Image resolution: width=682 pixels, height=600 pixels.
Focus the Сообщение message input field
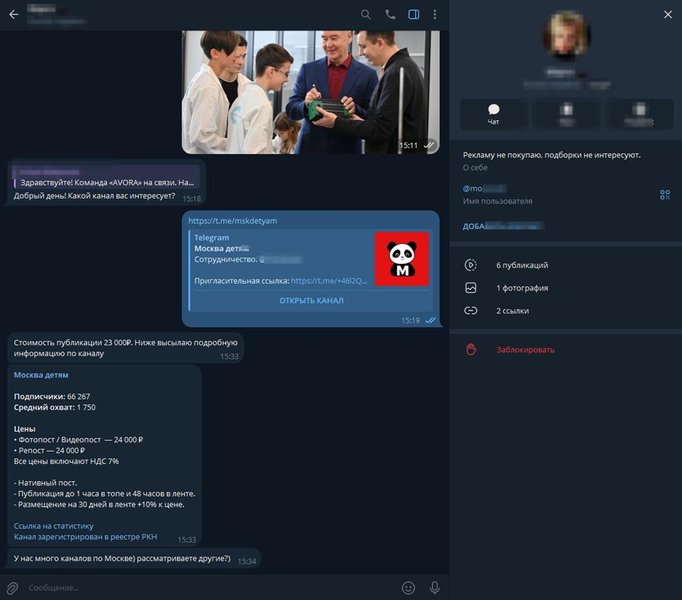[x=211, y=588]
